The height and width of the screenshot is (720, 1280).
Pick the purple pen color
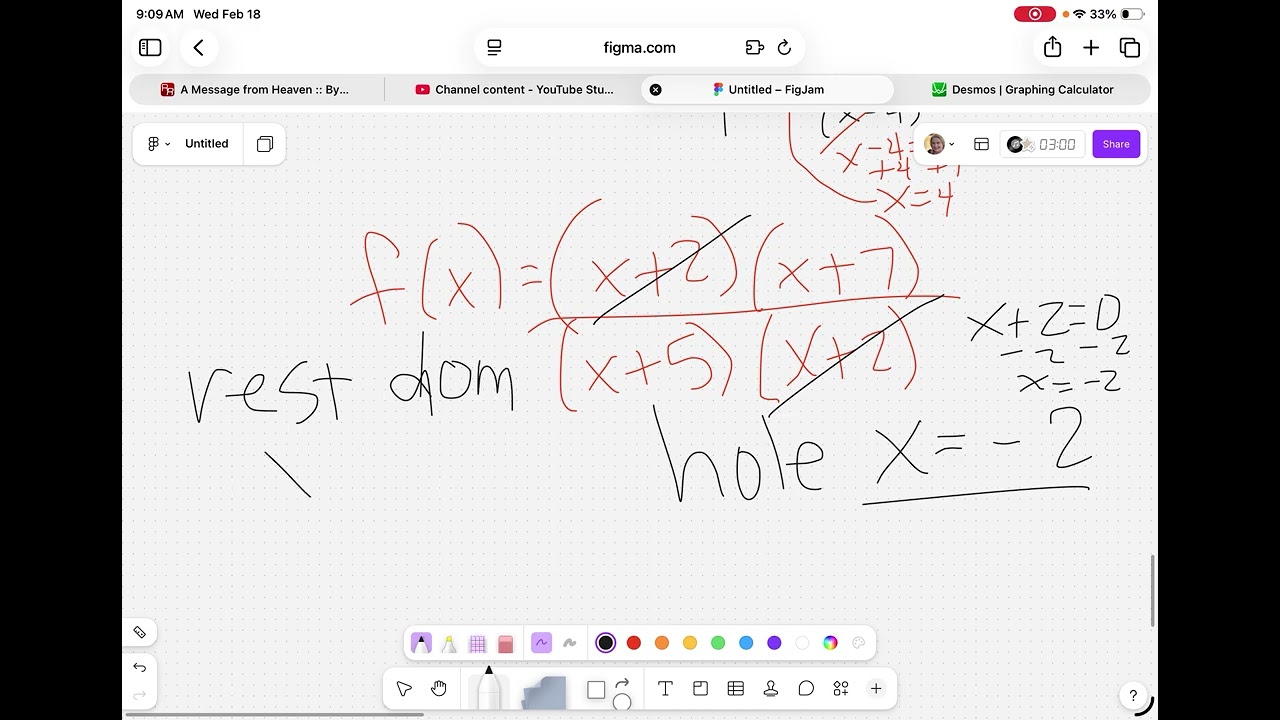(x=773, y=643)
